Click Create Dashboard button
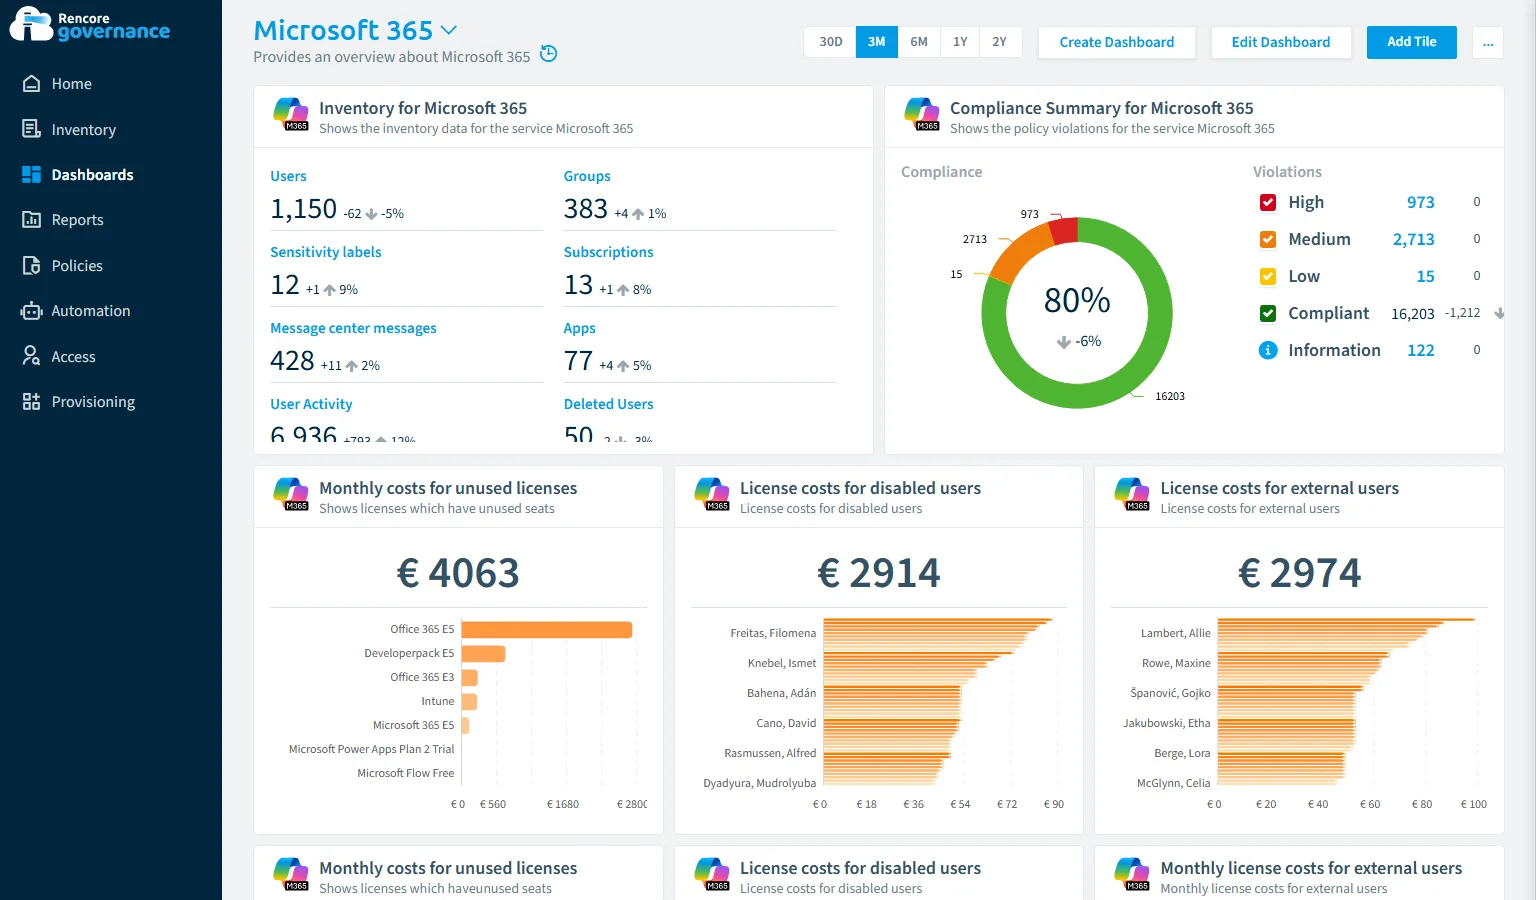Image resolution: width=1536 pixels, height=900 pixels. coord(1117,42)
